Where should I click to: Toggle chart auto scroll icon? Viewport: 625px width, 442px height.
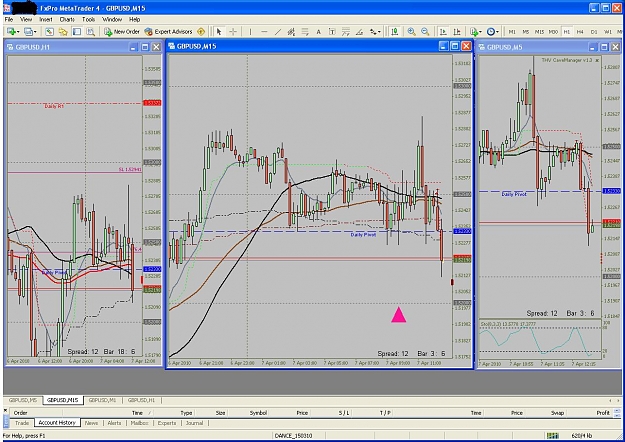(x=443, y=31)
